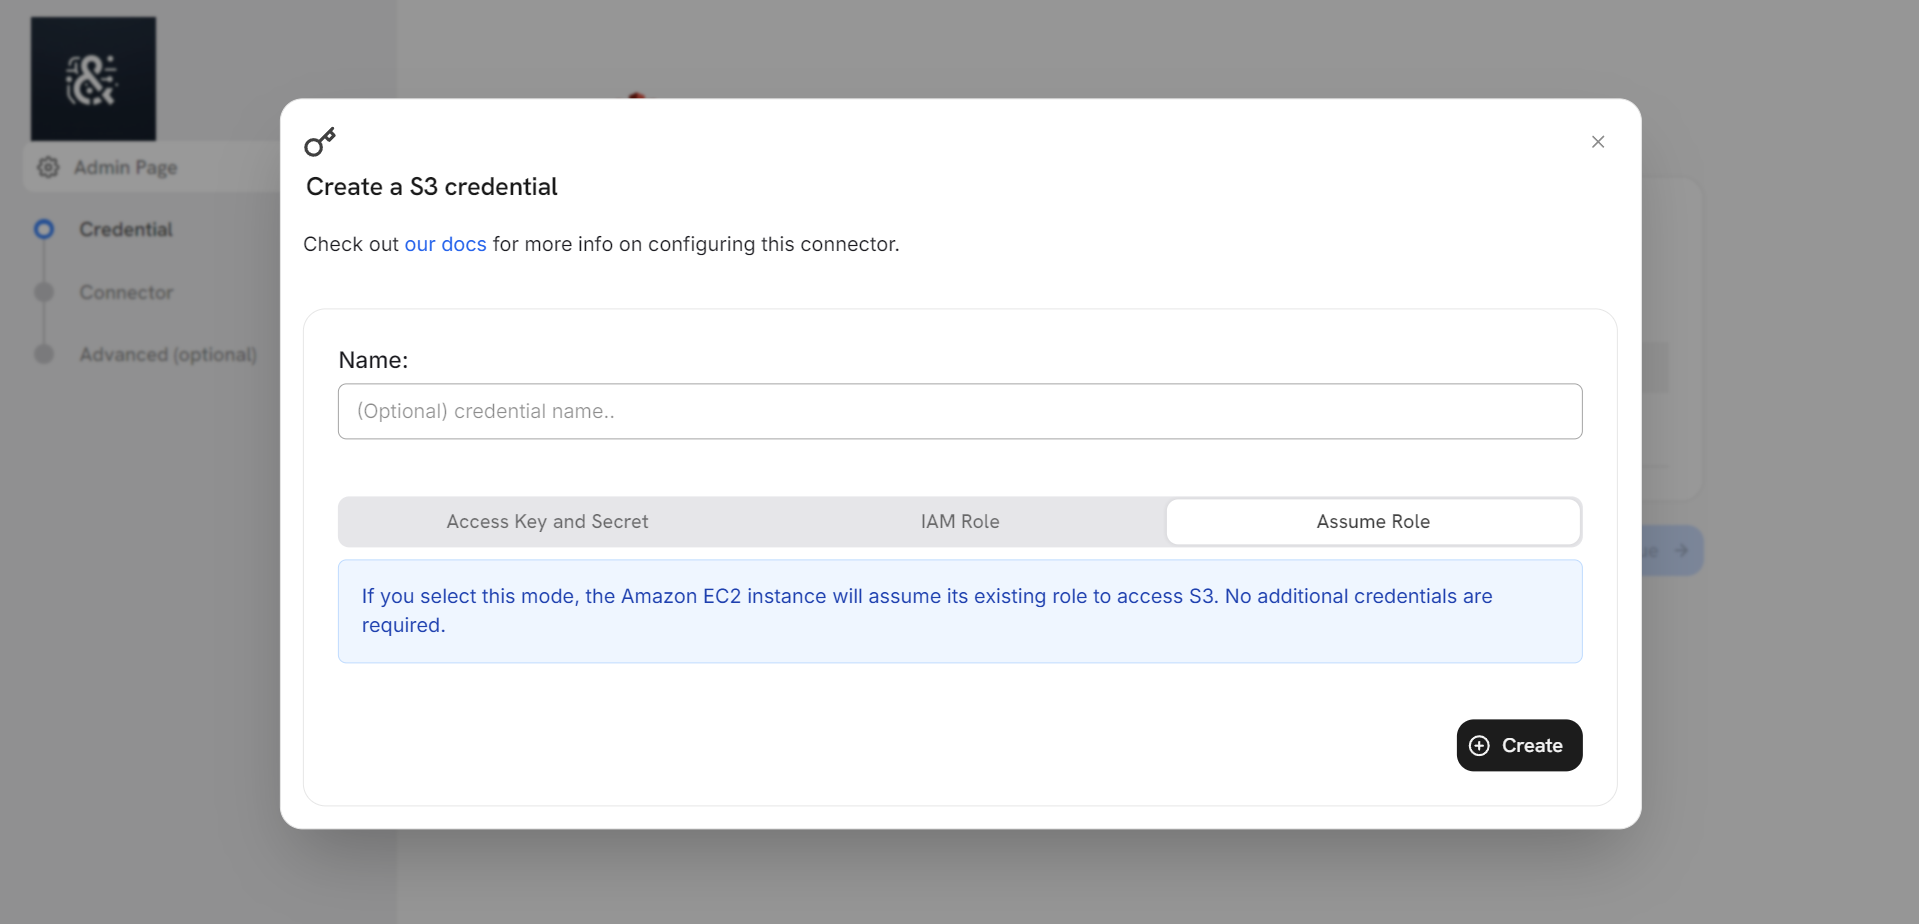Image resolution: width=1919 pixels, height=924 pixels.
Task: Close the Create S3 credential dialog
Action: [1597, 142]
